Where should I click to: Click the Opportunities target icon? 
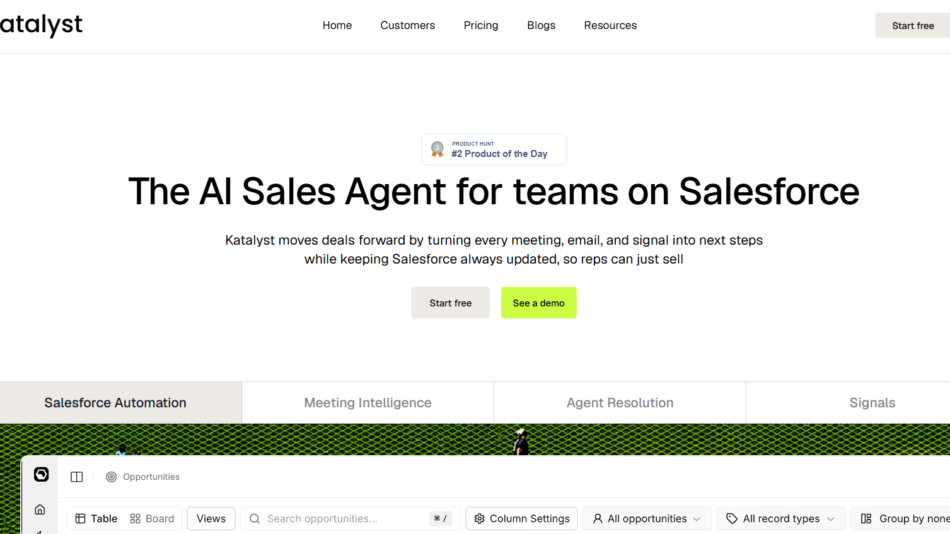click(111, 477)
